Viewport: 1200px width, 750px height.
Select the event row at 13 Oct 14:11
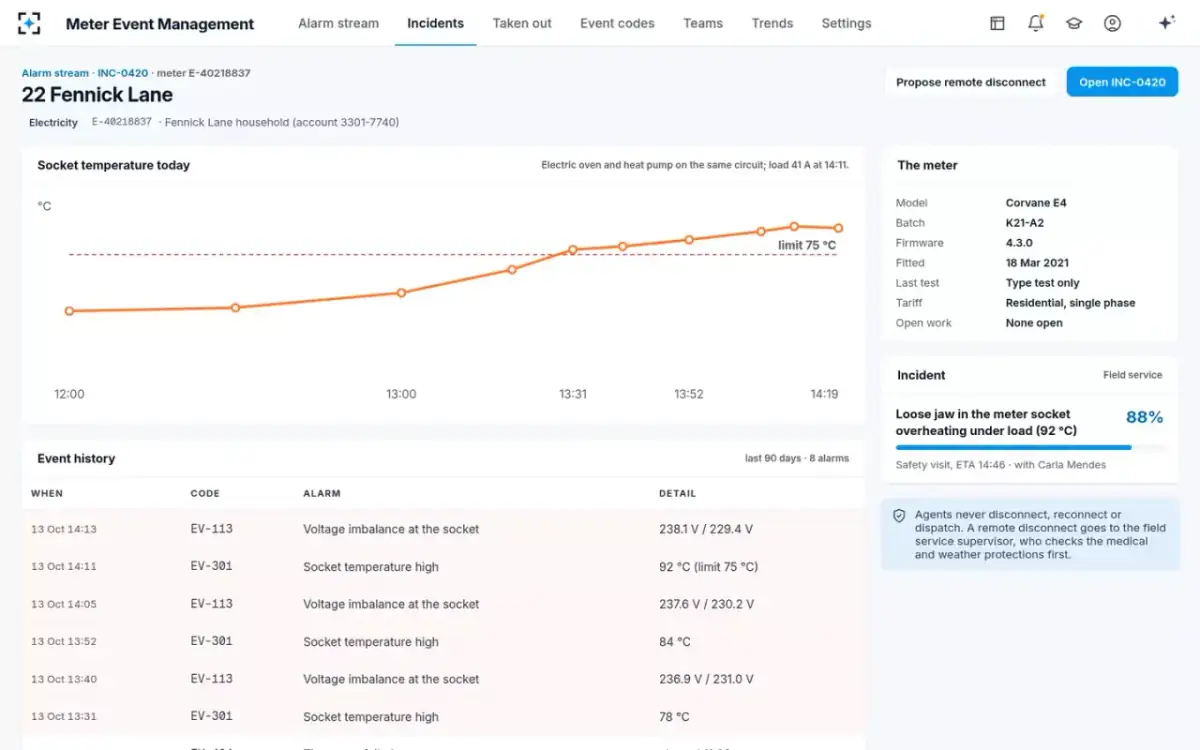pos(443,566)
